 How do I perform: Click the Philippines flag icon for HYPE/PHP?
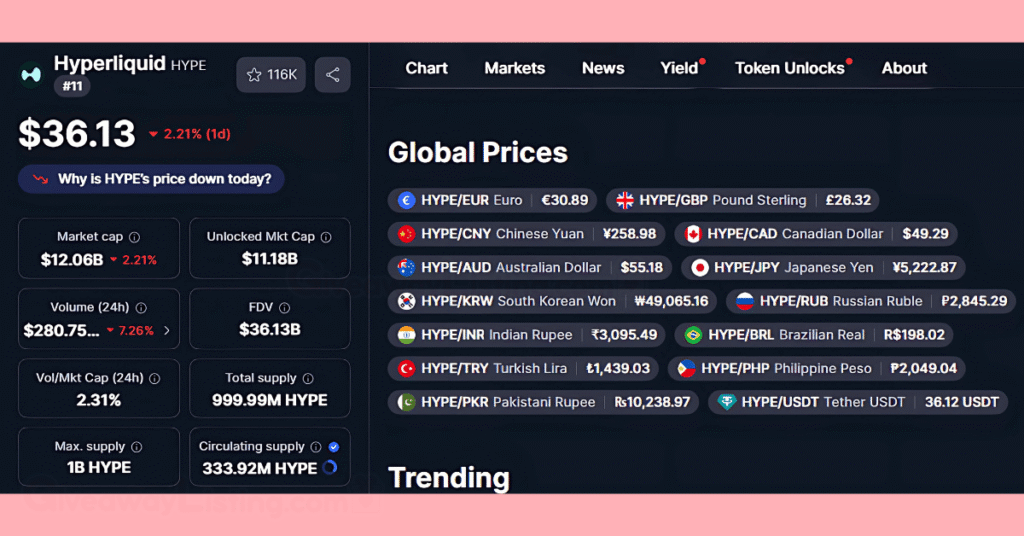[x=686, y=369]
